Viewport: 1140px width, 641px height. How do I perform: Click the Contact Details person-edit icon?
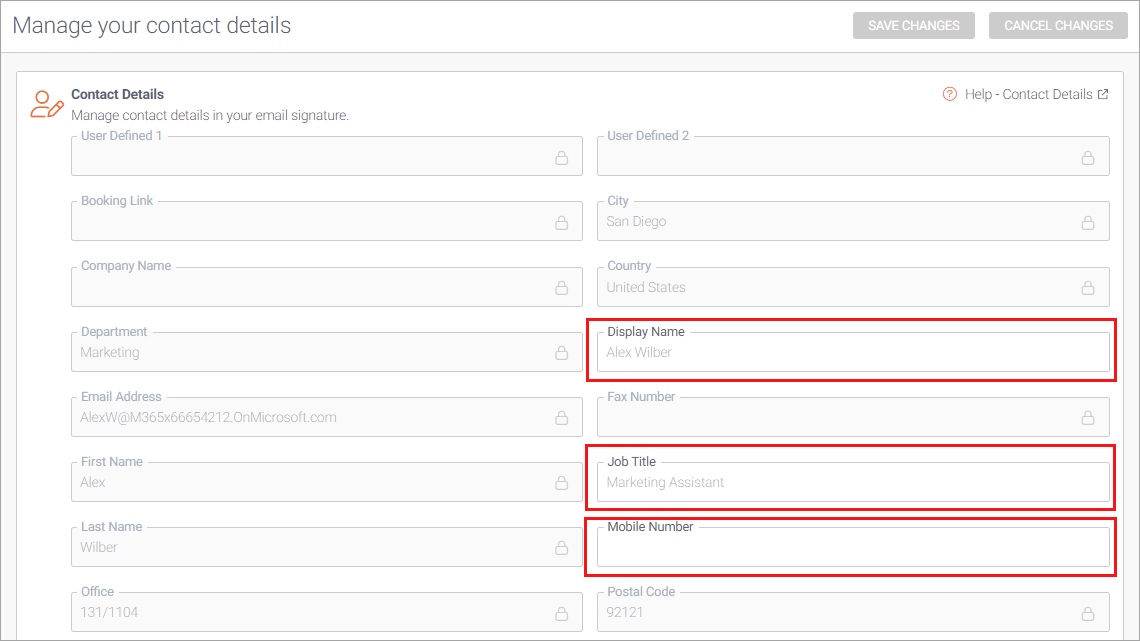[x=46, y=104]
